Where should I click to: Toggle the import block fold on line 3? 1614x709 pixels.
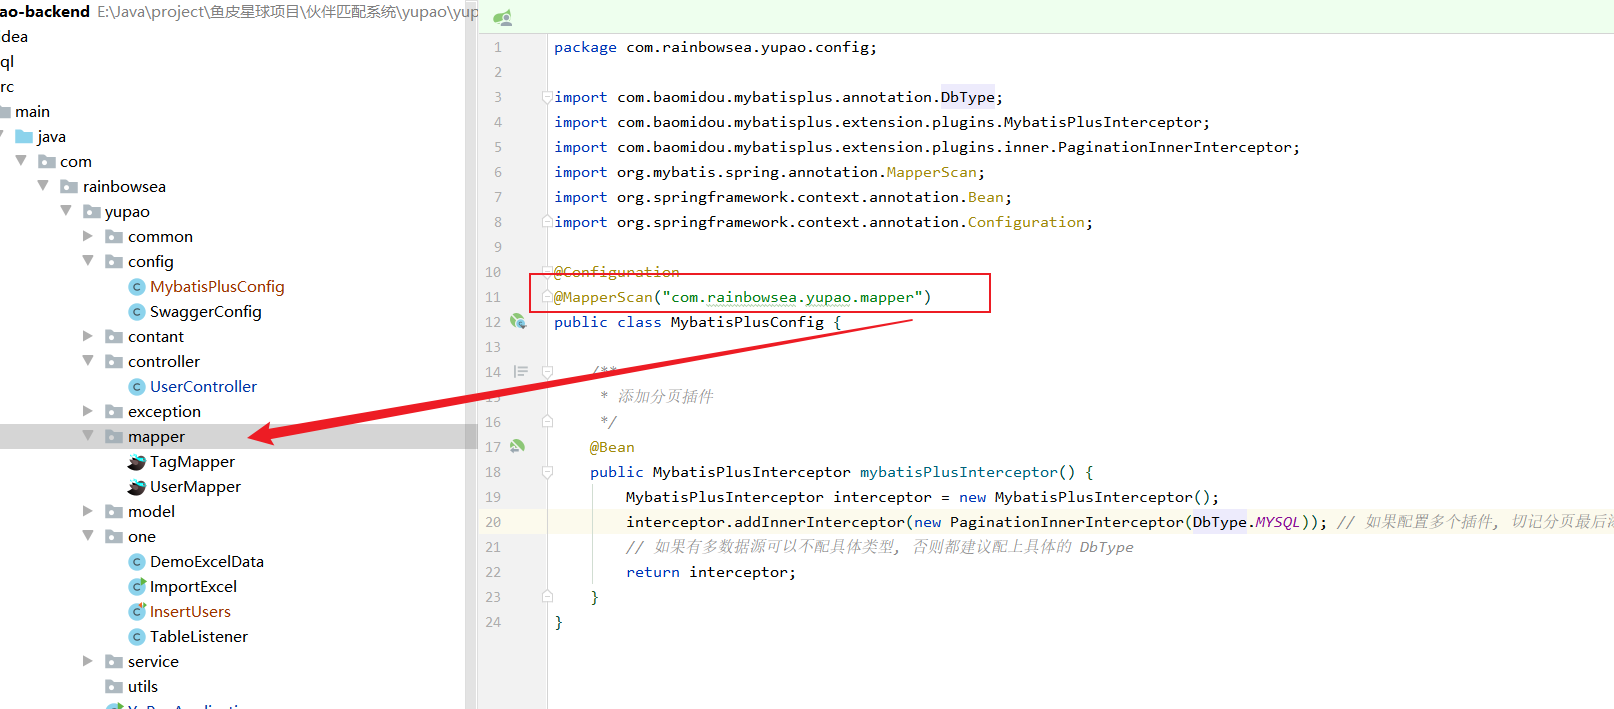coord(547,97)
